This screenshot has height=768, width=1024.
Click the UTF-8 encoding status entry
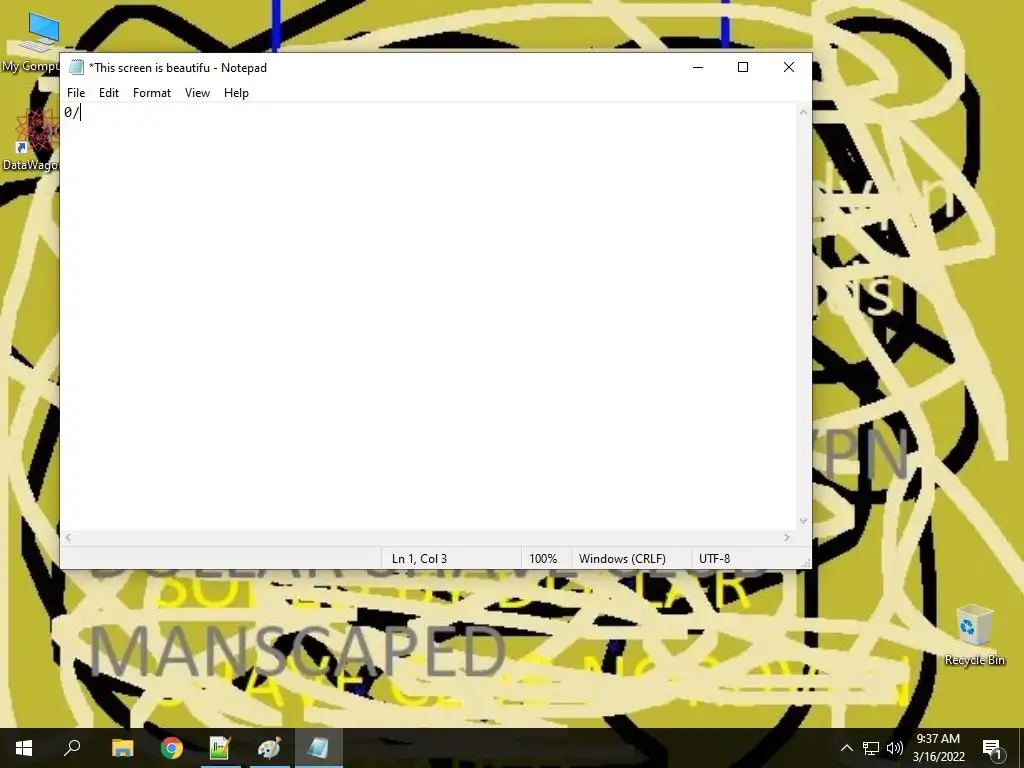714,559
